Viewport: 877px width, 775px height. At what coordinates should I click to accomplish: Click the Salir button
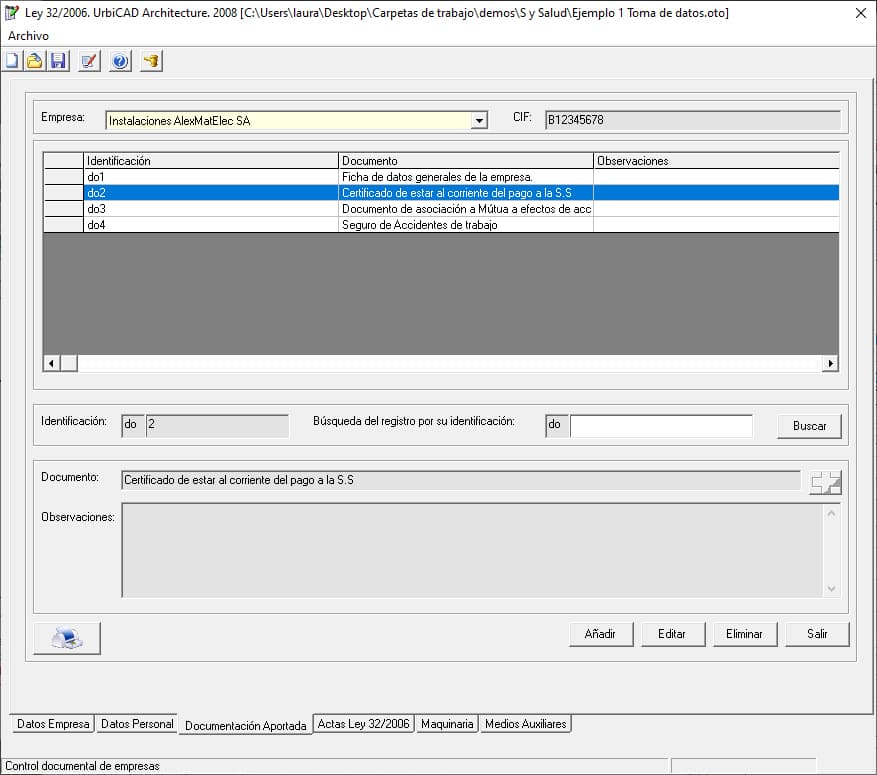[817, 634]
